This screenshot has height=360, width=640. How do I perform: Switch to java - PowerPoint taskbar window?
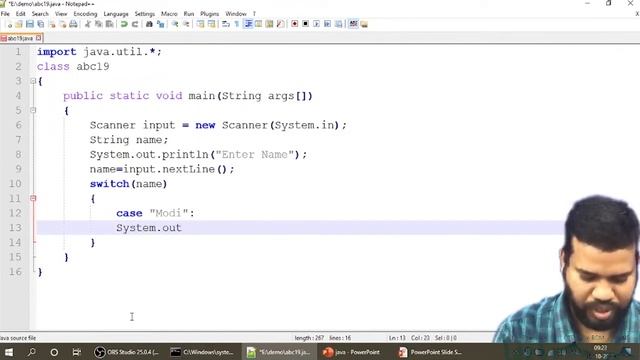coord(352,352)
